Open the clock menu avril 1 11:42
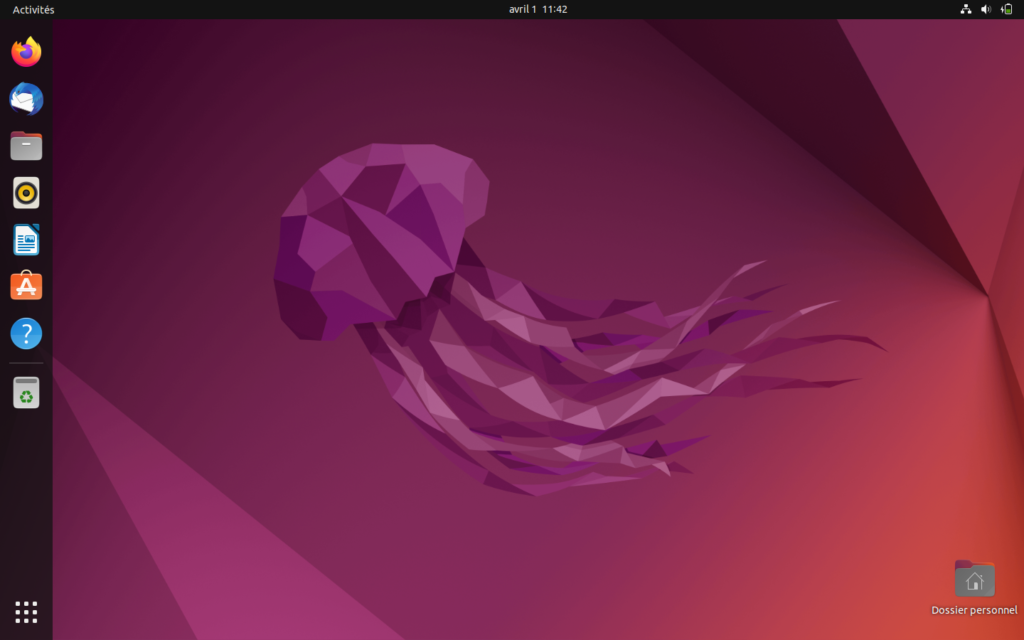Image resolution: width=1024 pixels, height=640 pixels. [x=537, y=9]
